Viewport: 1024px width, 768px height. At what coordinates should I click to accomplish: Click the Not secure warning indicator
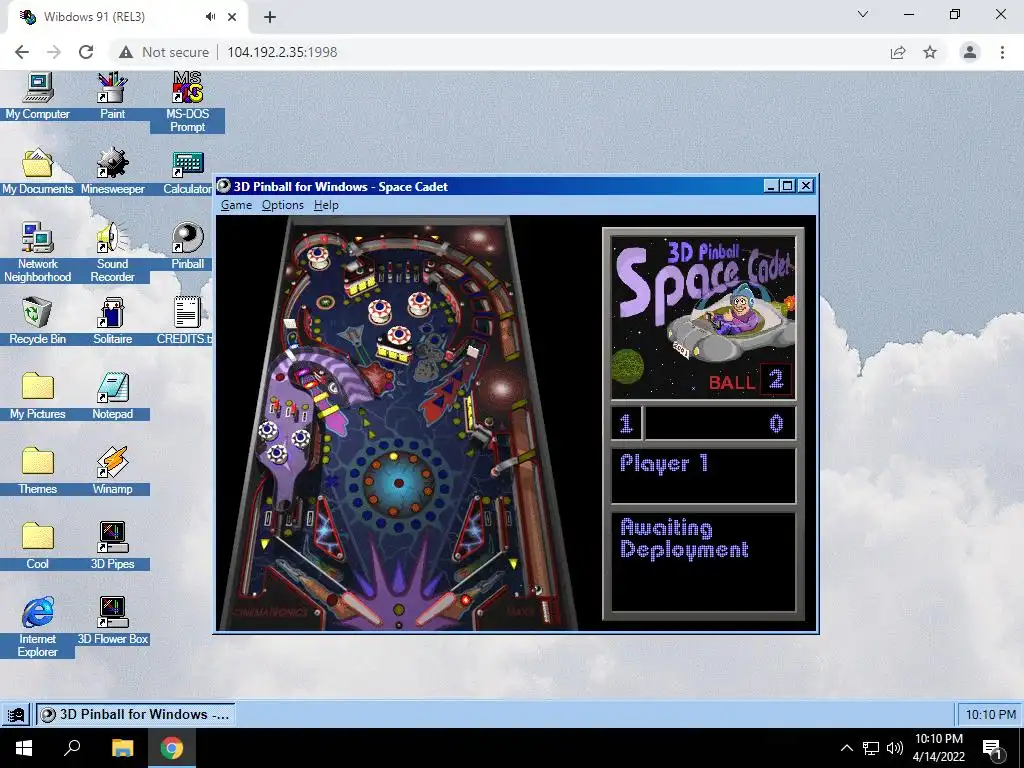[164, 52]
